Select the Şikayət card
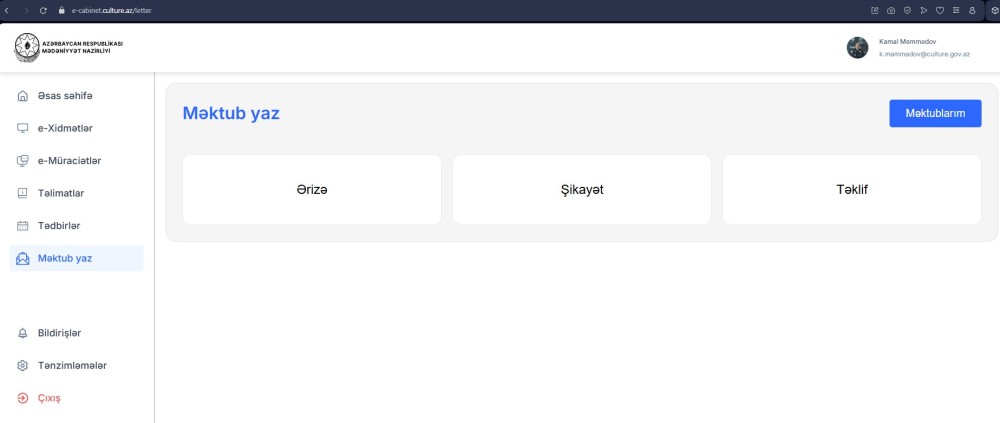 click(x=582, y=189)
